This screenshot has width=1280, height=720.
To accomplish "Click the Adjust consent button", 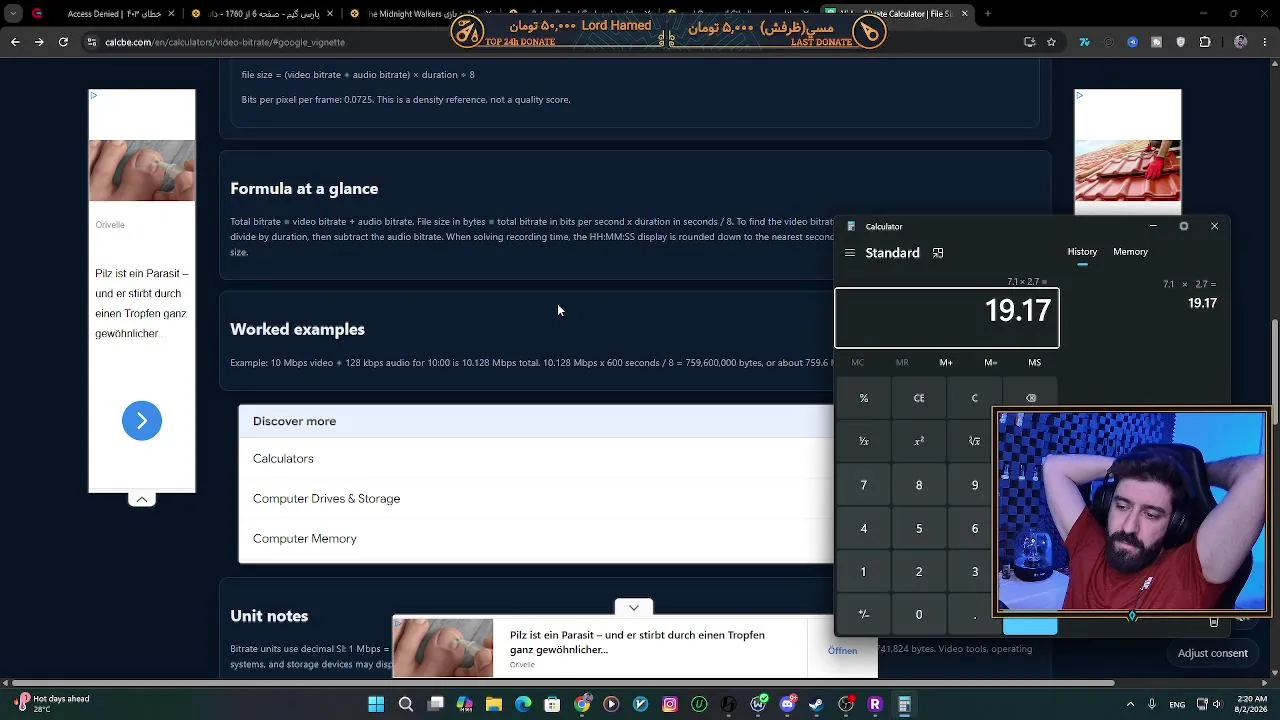I will pos(1212,653).
